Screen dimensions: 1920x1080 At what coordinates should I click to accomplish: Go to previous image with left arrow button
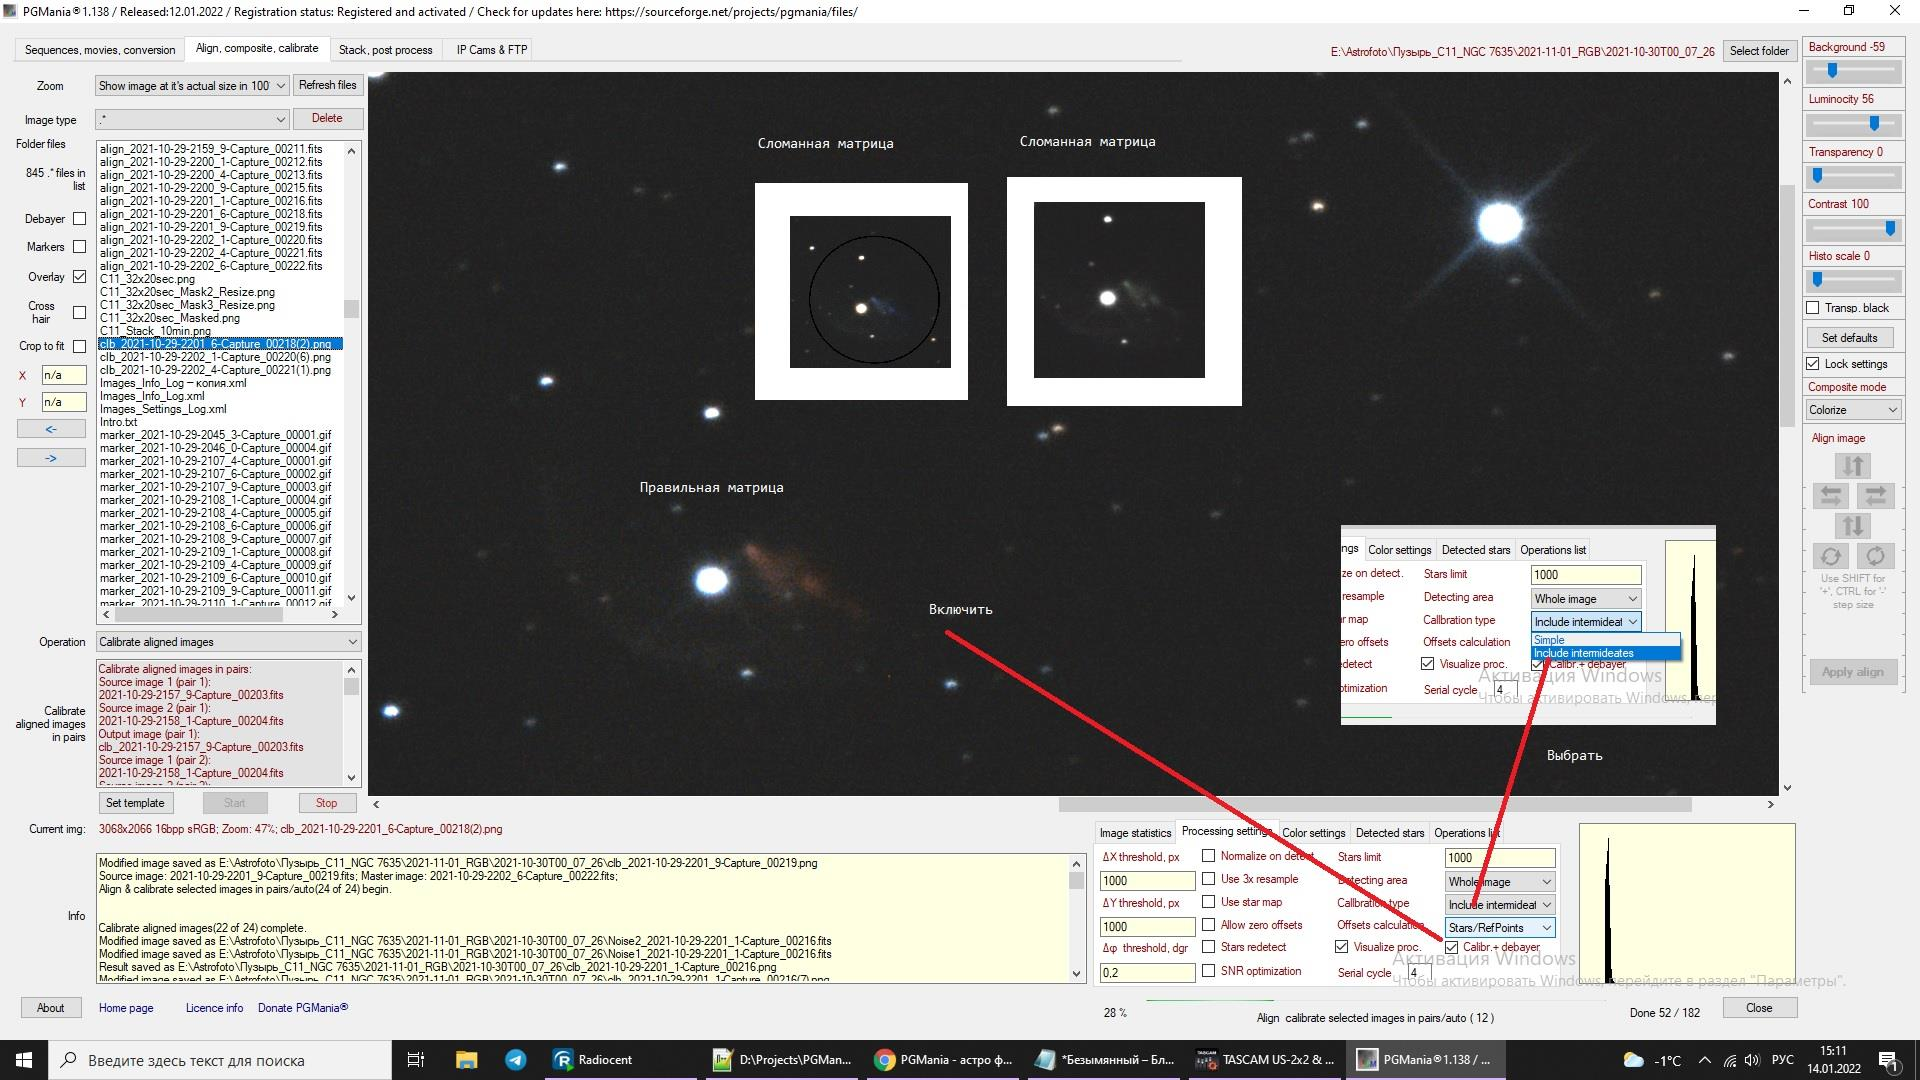pos(51,429)
